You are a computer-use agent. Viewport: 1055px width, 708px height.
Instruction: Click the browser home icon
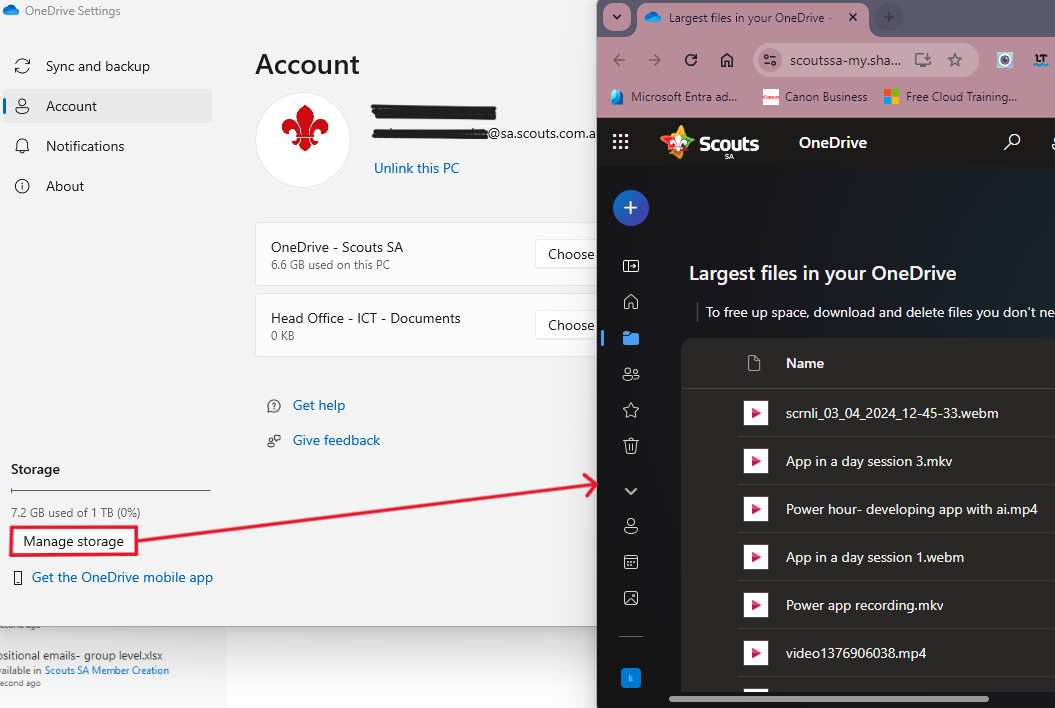[x=727, y=60]
